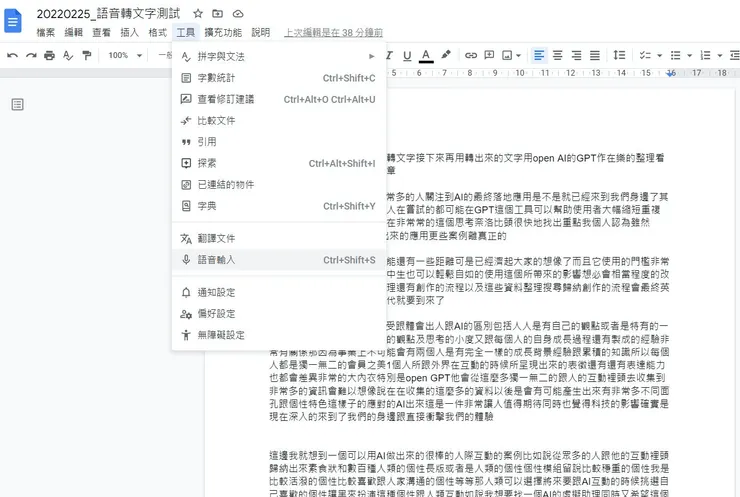Expand bulleted list options arrow
This screenshot has width=740, height=497.
pos(690,56)
